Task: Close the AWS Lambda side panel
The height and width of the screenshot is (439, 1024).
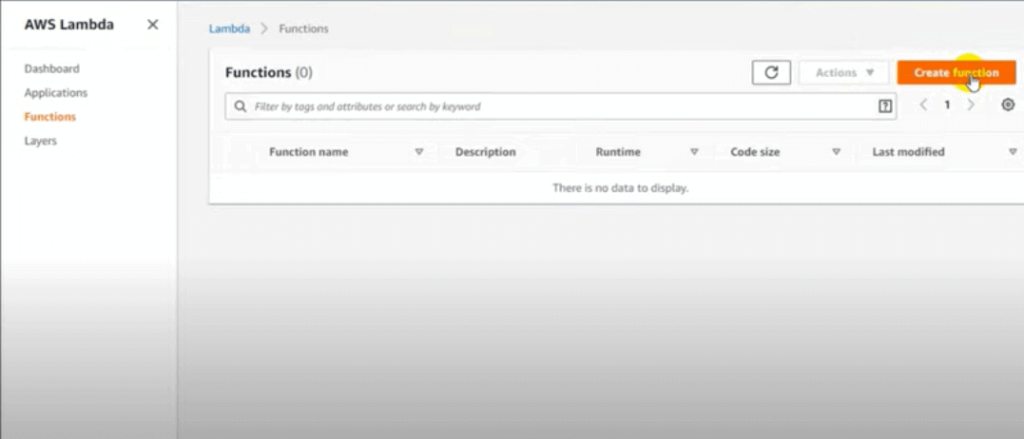Action: [153, 25]
